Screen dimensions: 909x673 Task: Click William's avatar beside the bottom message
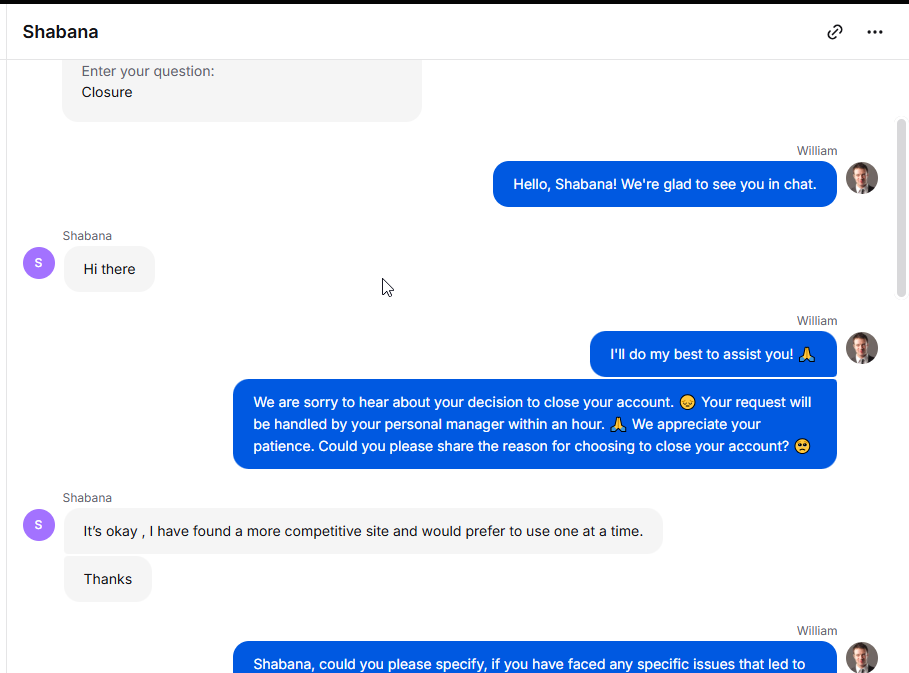[x=861, y=657]
